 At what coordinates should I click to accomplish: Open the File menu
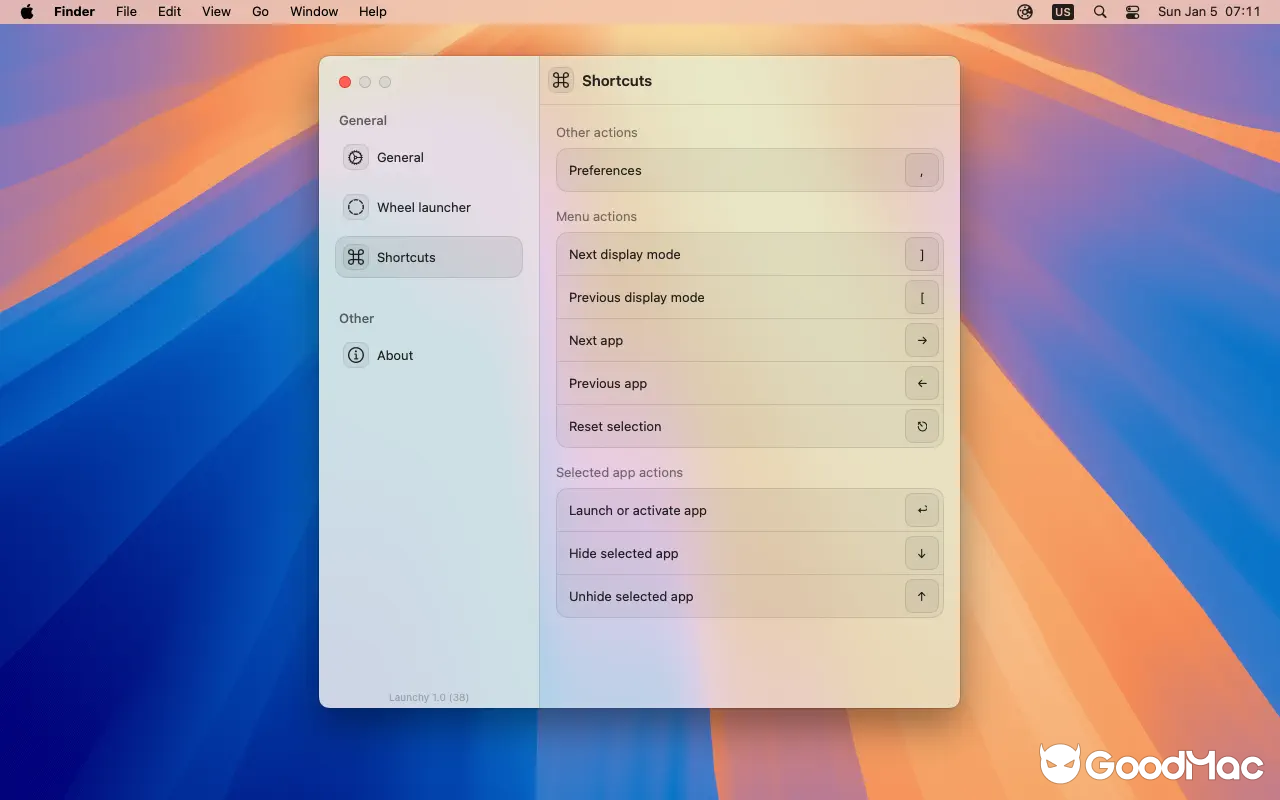tap(126, 12)
